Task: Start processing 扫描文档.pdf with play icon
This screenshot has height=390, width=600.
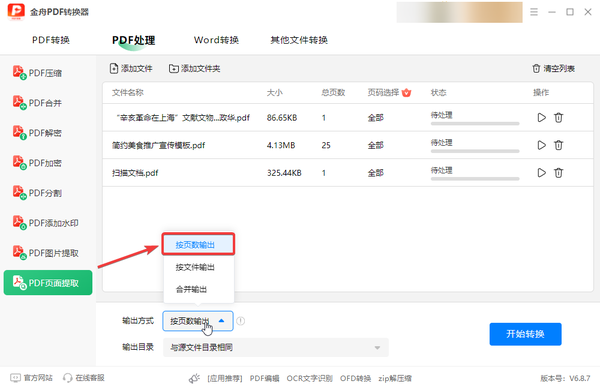Action: click(541, 173)
